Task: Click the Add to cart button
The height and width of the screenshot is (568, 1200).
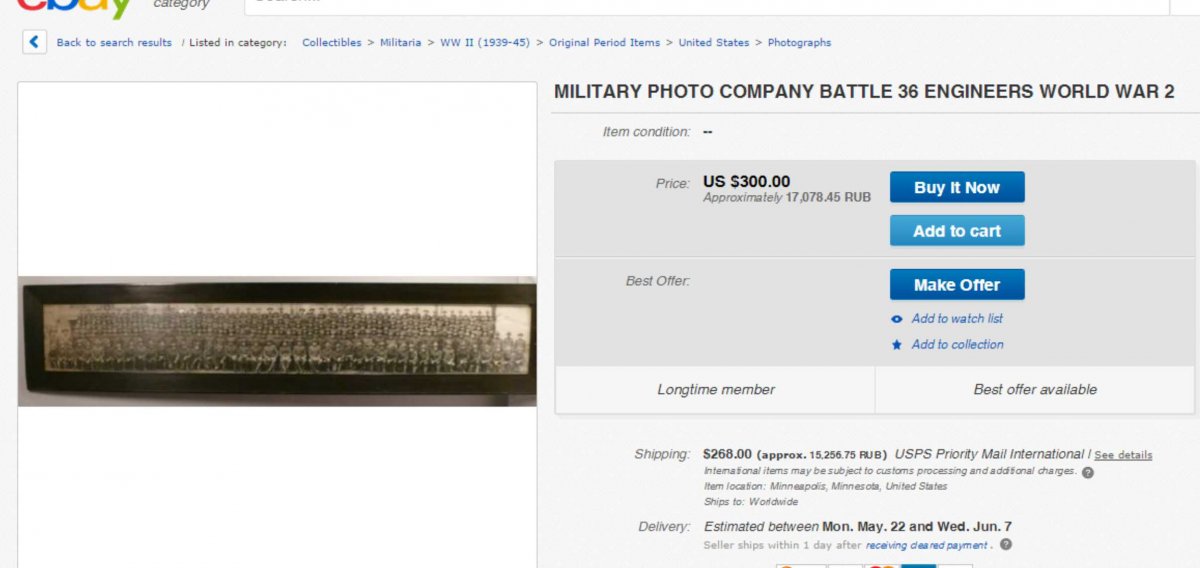Action: [x=957, y=231]
